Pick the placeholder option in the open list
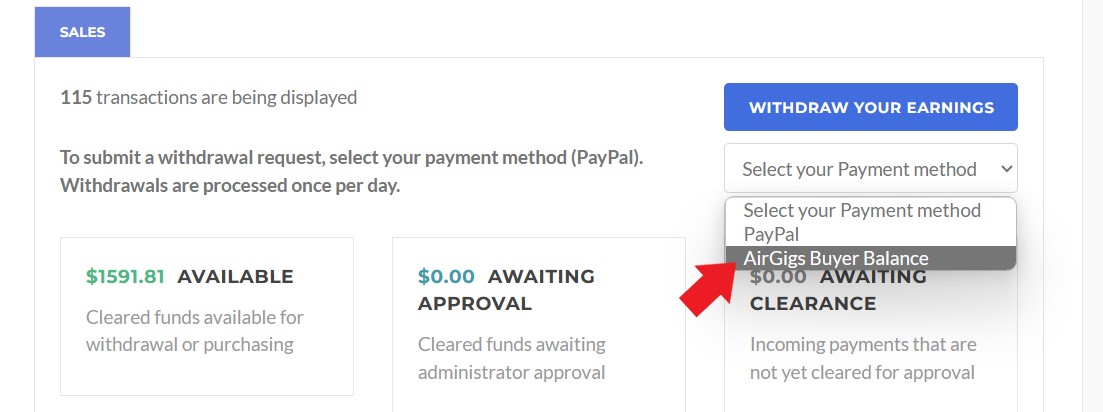 coord(862,211)
